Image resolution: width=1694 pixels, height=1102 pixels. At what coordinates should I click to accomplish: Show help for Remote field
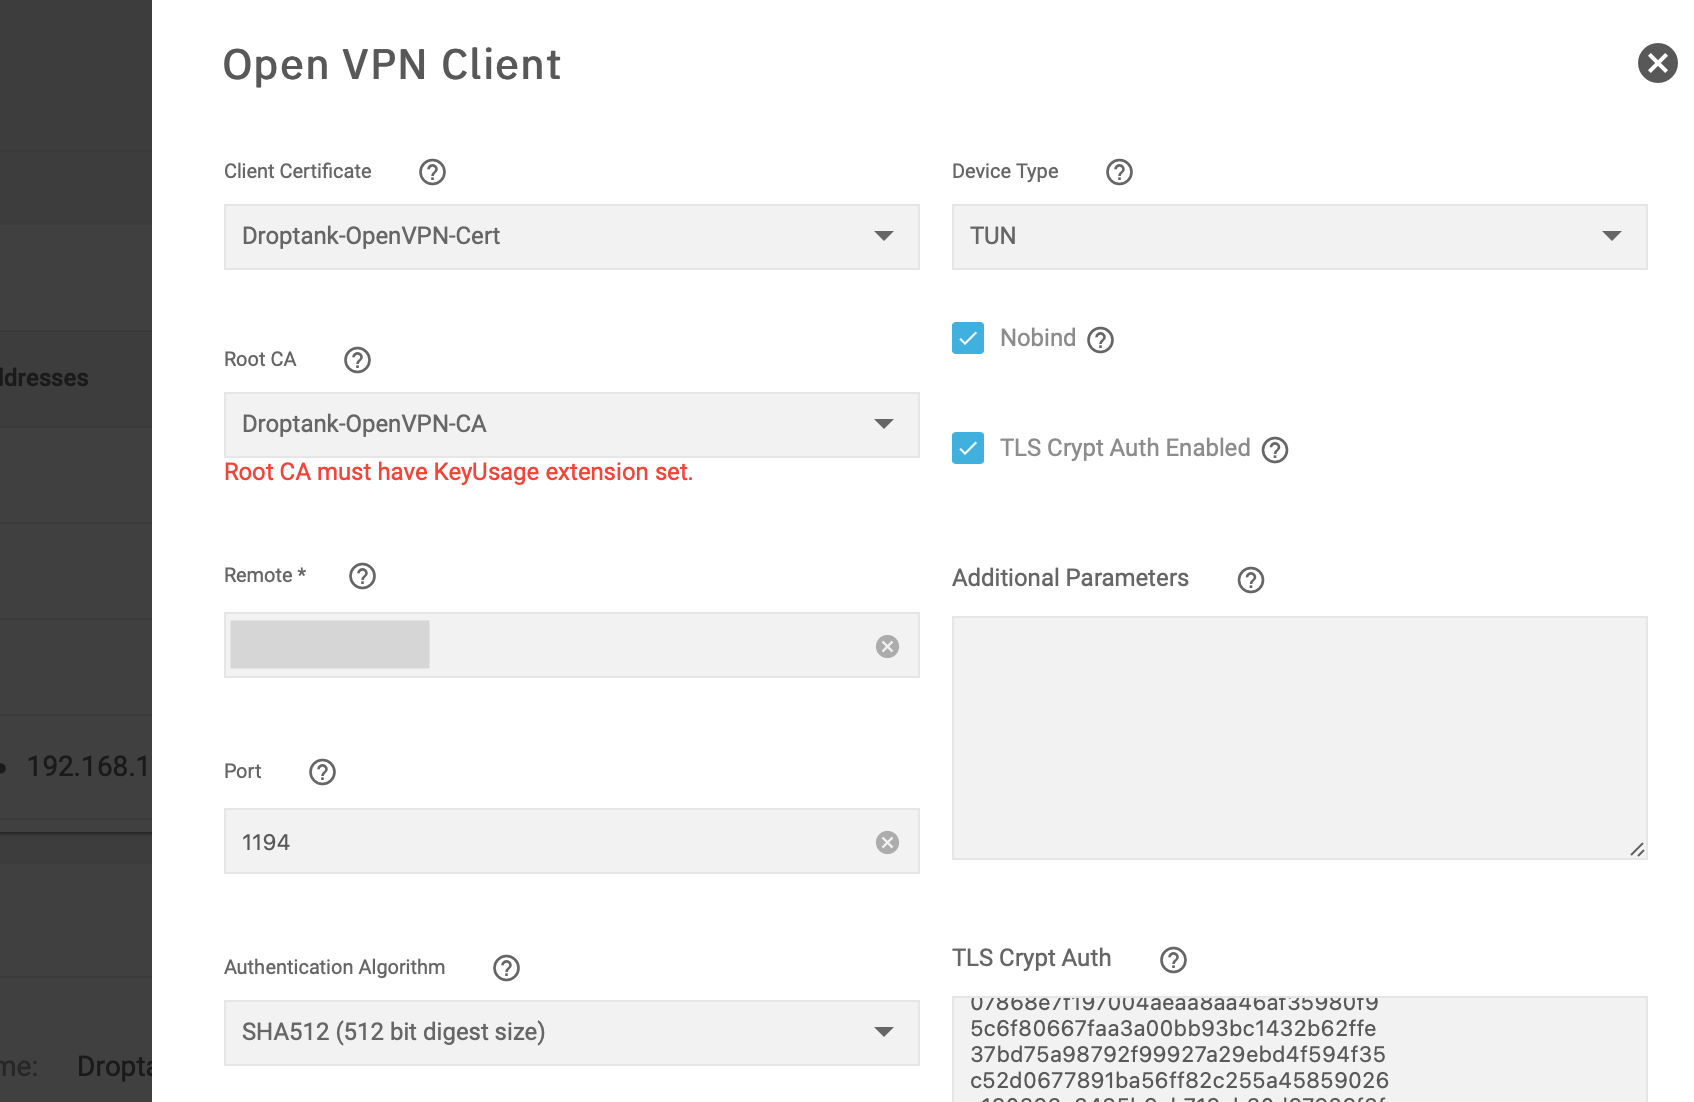pos(362,576)
